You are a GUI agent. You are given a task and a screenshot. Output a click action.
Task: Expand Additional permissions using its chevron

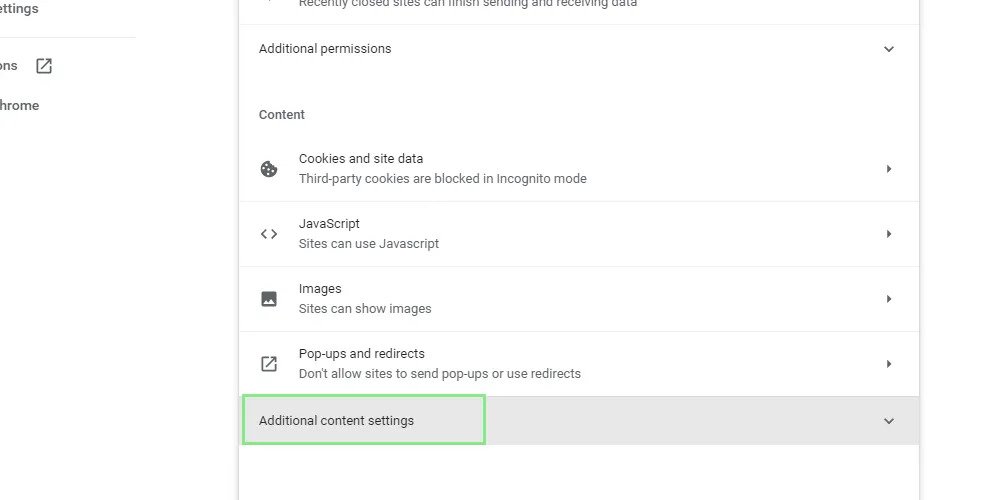point(888,49)
